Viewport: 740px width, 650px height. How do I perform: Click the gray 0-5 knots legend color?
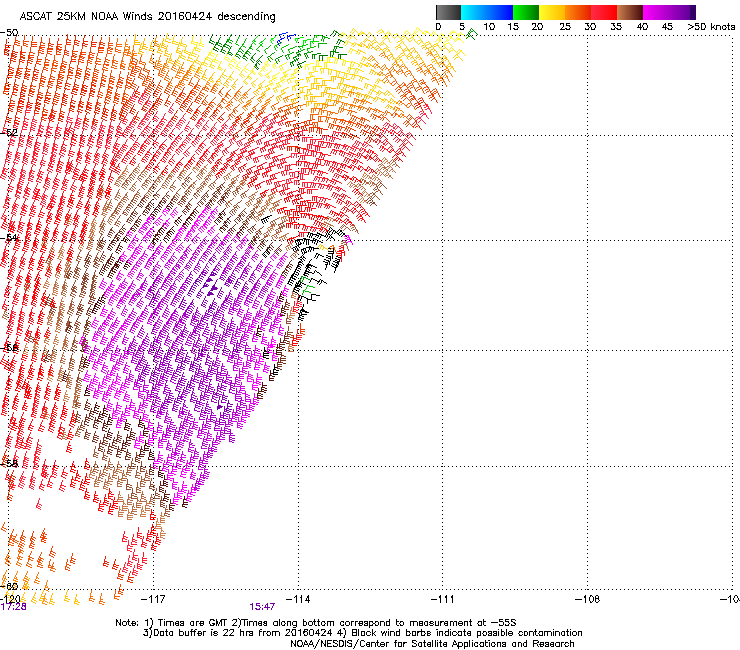coord(448,12)
